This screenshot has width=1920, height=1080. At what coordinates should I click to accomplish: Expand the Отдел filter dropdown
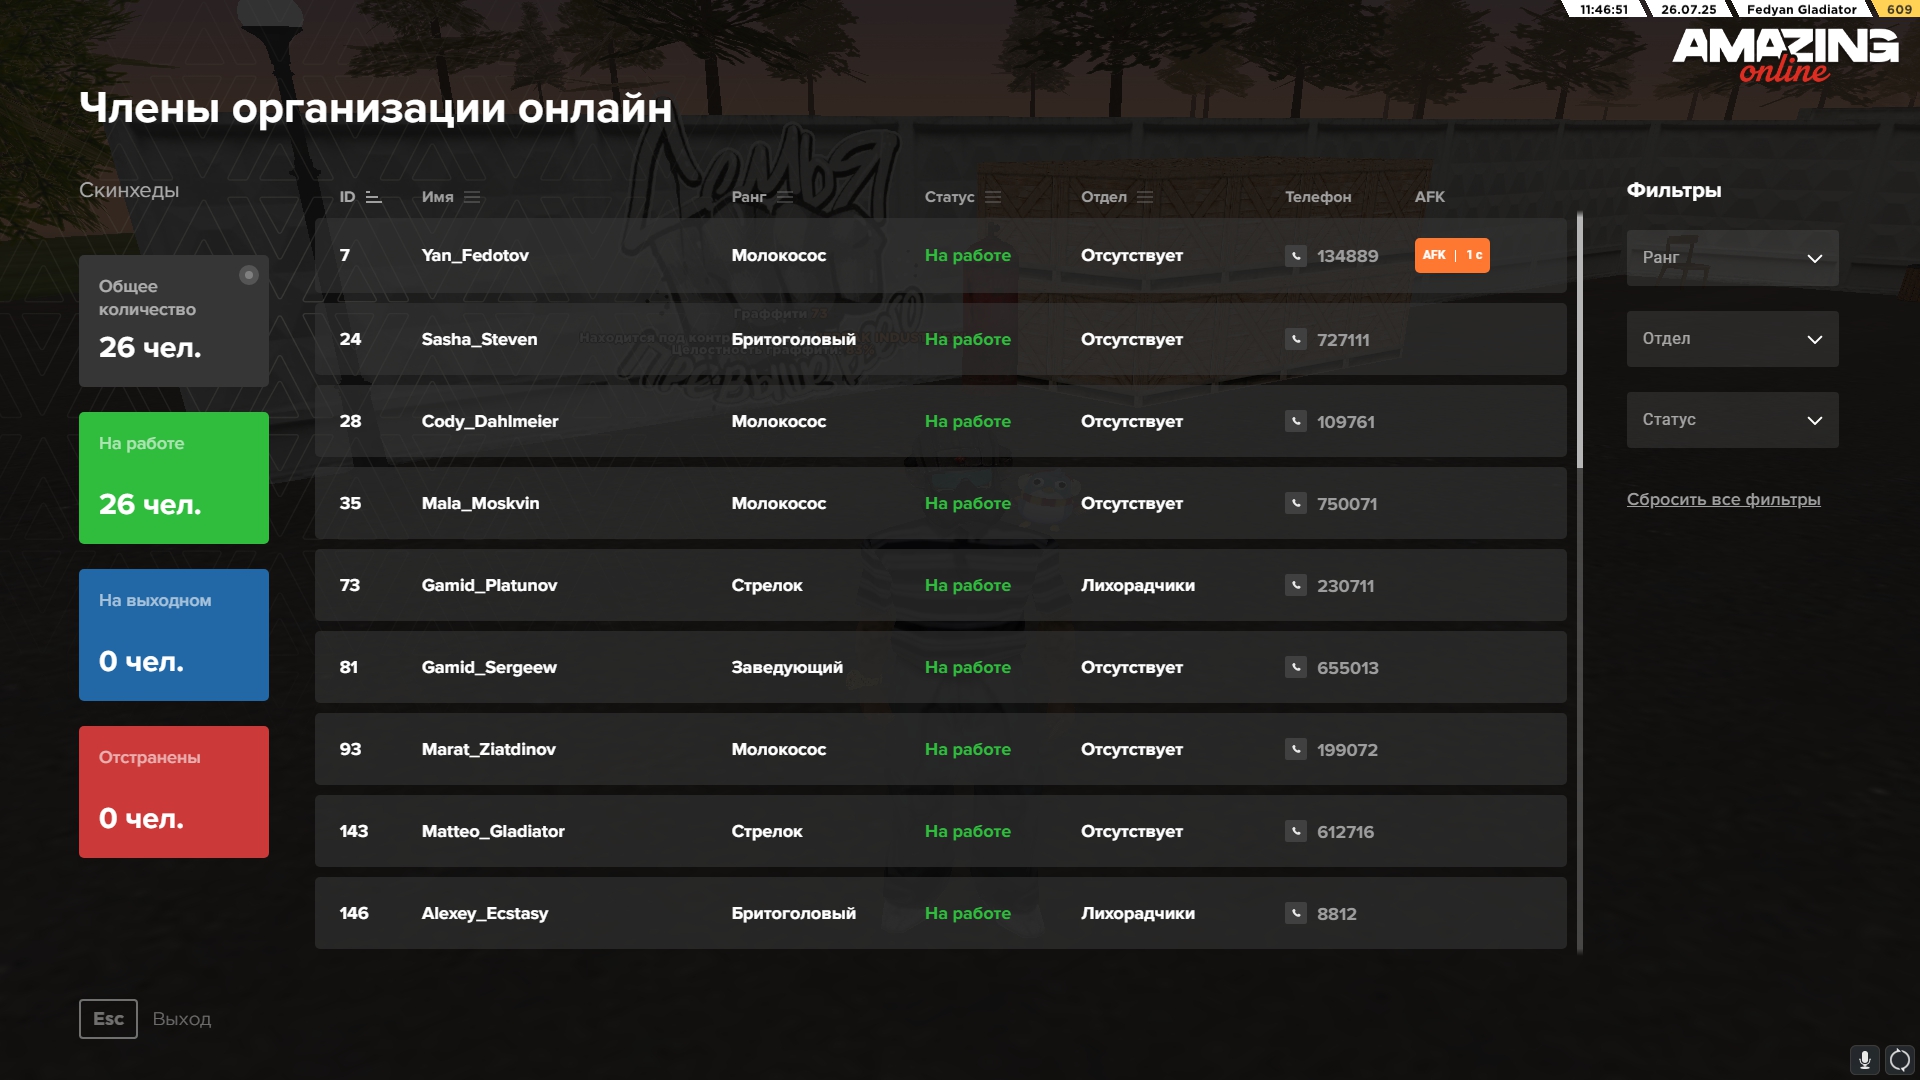tap(1732, 339)
